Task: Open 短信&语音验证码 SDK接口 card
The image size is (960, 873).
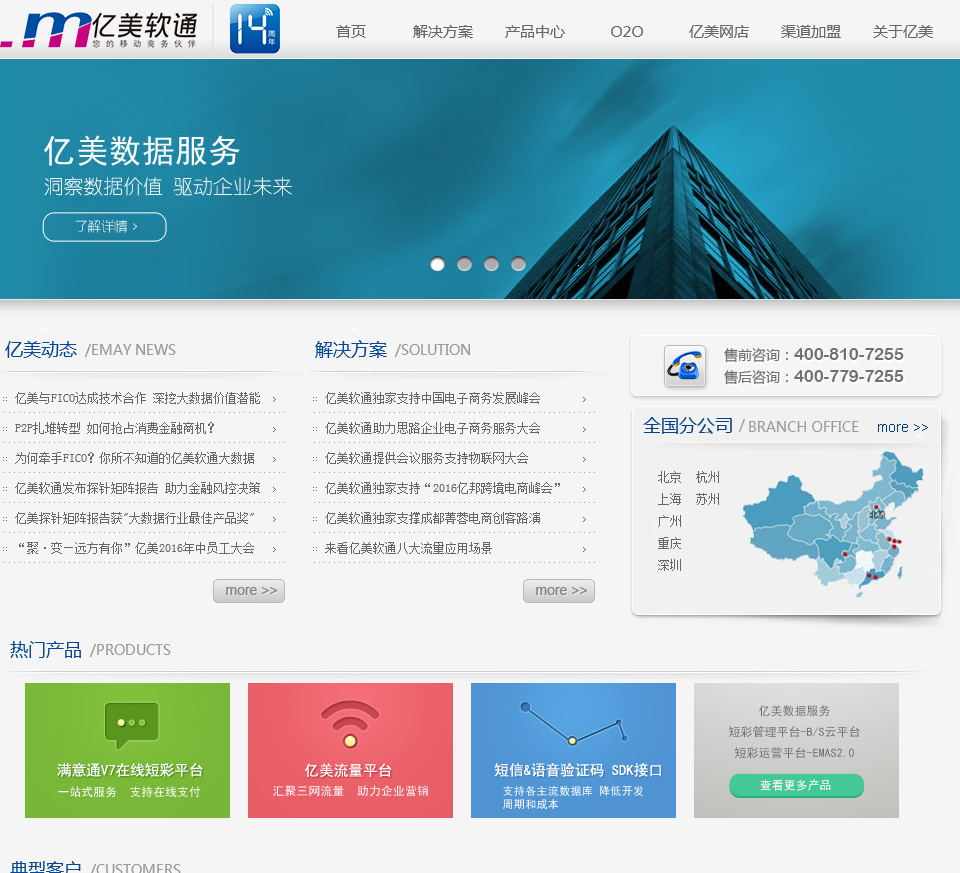Action: click(x=573, y=751)
